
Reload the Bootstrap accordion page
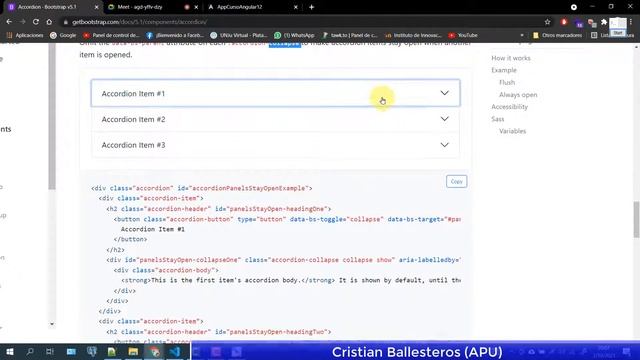36,22
